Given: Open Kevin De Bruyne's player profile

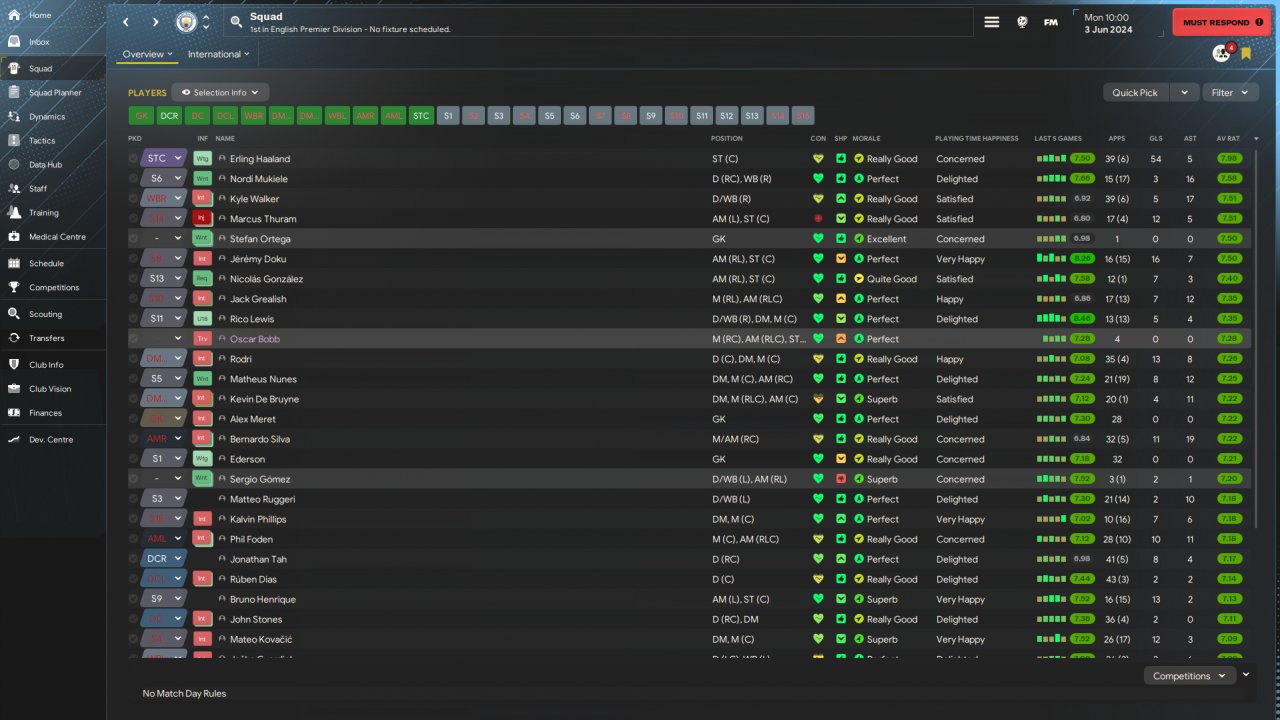Looking at the screenshot, I should (264, 399).
